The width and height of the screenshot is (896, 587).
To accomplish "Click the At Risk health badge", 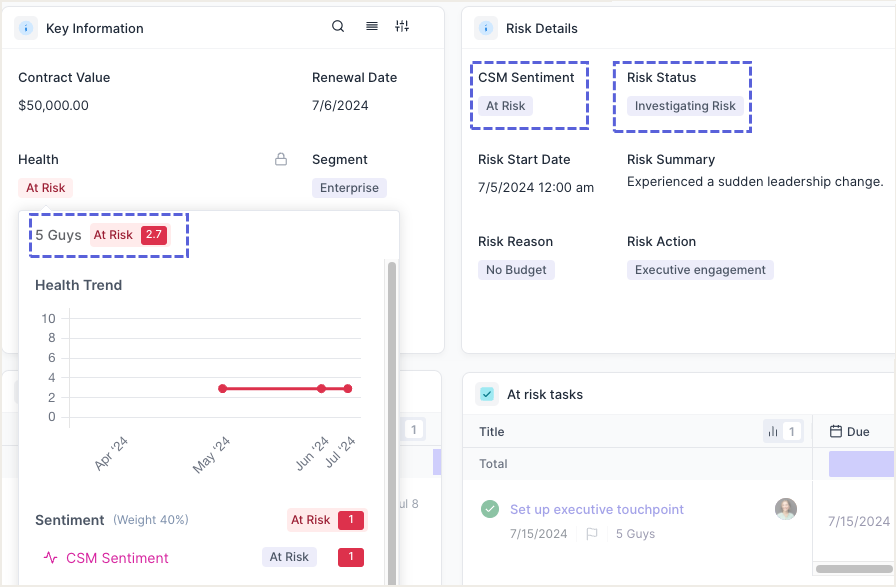I will point(46,188).
